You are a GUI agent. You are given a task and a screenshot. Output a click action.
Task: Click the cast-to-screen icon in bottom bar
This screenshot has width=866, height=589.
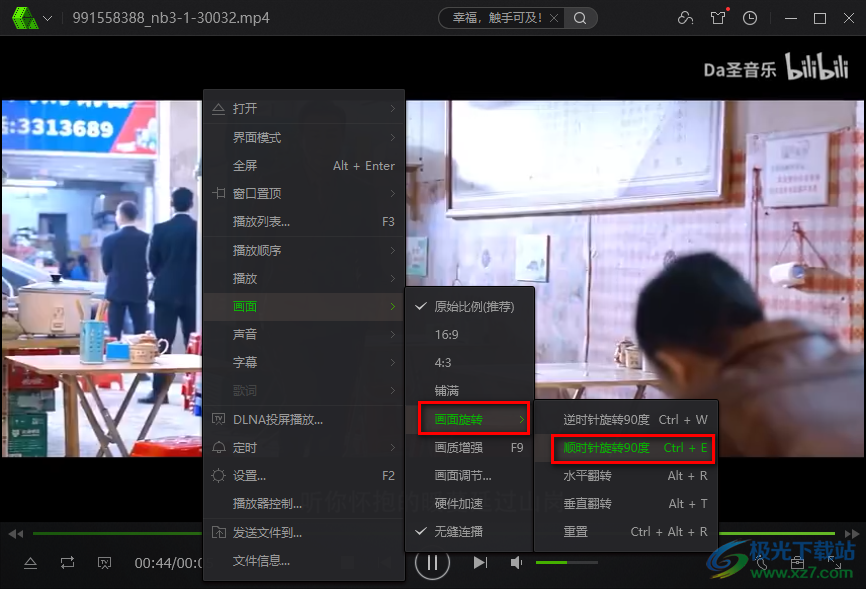[104, 563]
